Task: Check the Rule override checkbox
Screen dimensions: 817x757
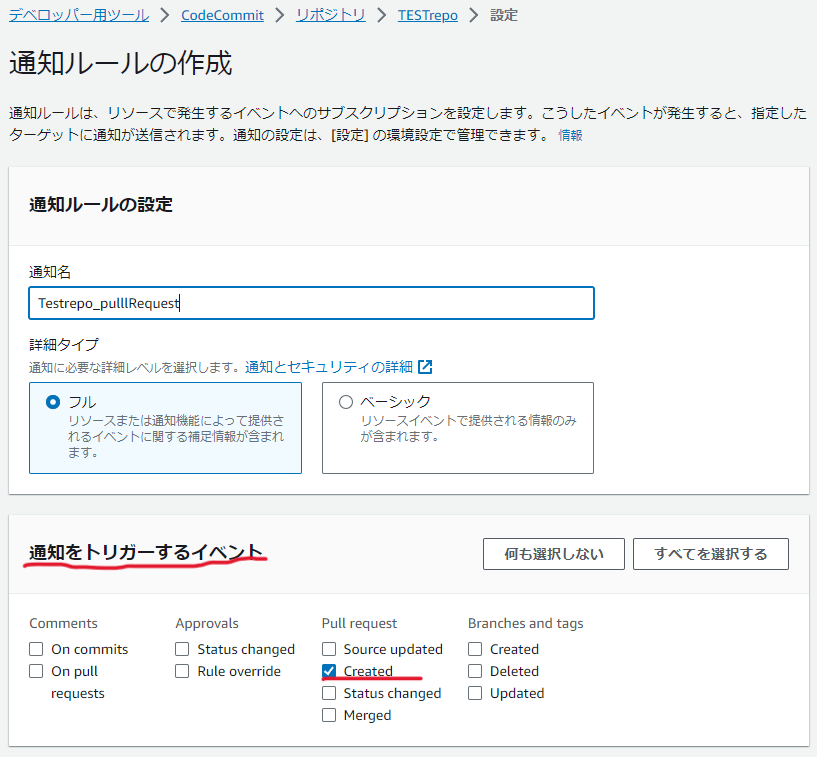Action: (182, 671)
